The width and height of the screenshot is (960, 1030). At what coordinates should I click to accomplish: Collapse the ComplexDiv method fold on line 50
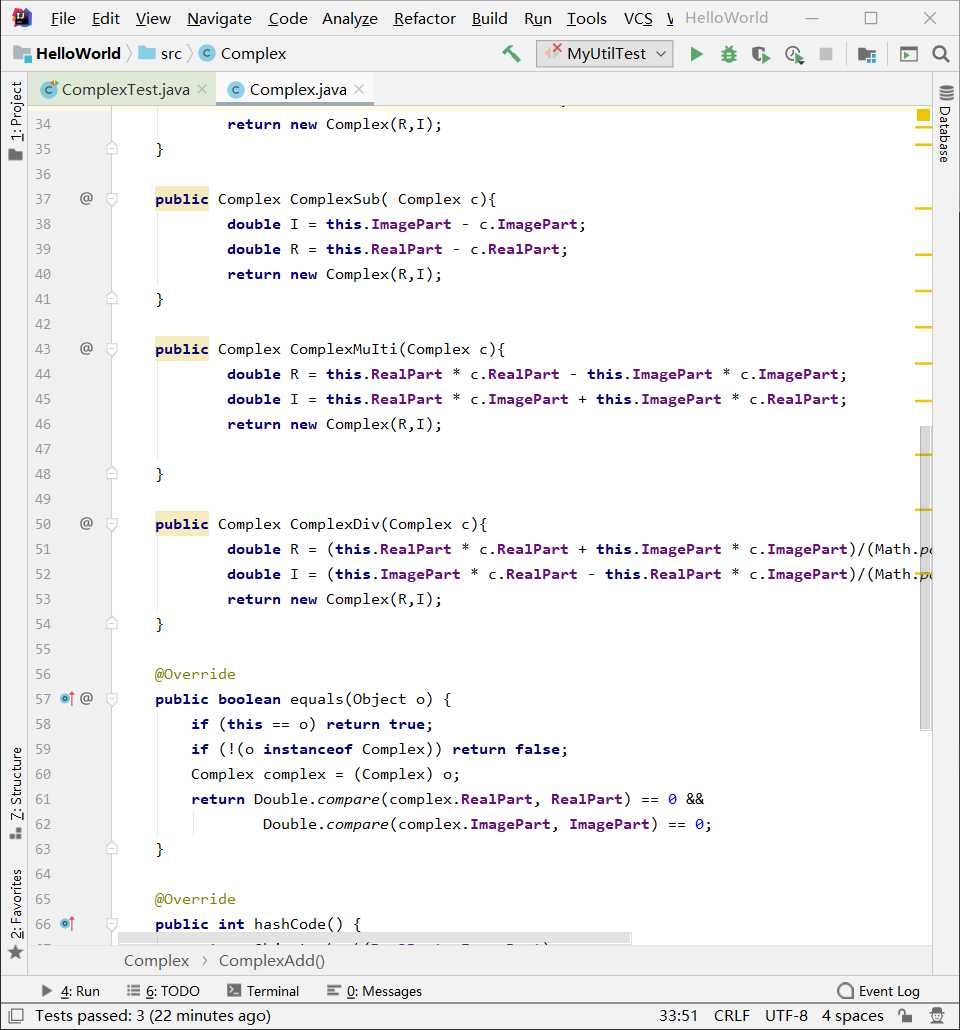[112, 524]
